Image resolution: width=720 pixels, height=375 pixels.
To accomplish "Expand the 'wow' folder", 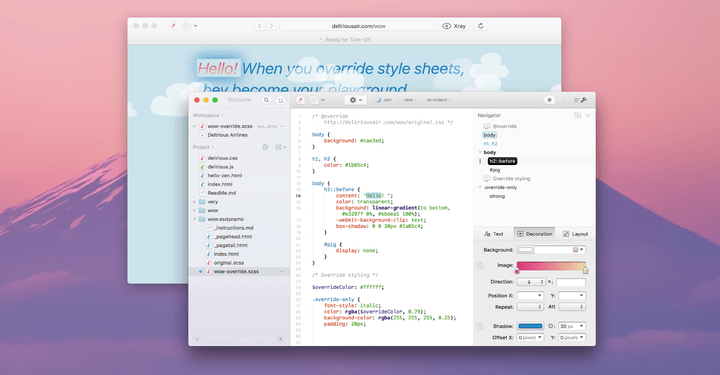I will coord(195,210).
